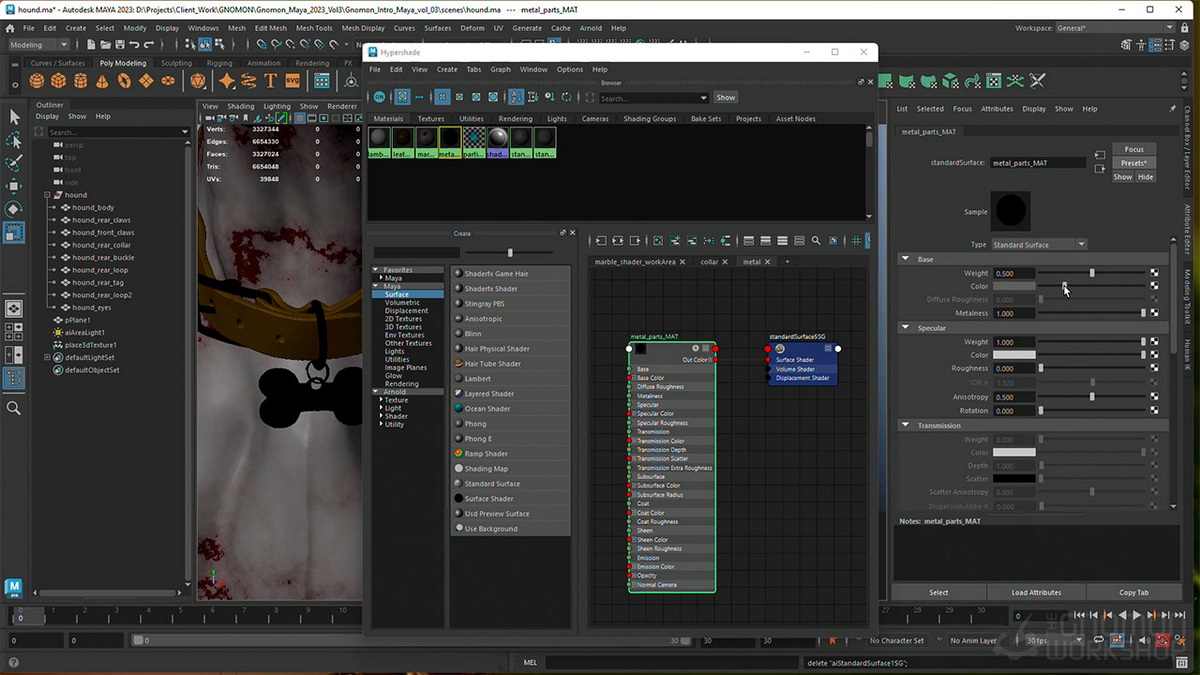The image size is (1200, 675).
Task: Collapse the Transmission attribute section
Action: [x=905, y=425]
